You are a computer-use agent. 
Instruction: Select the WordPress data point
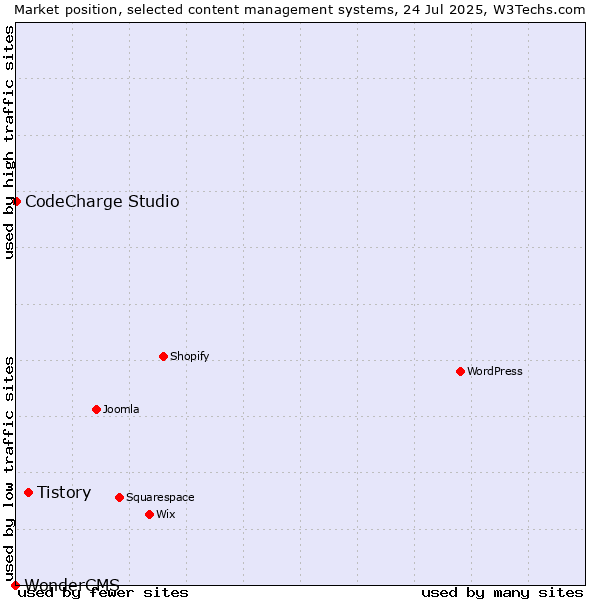(460, 372)
